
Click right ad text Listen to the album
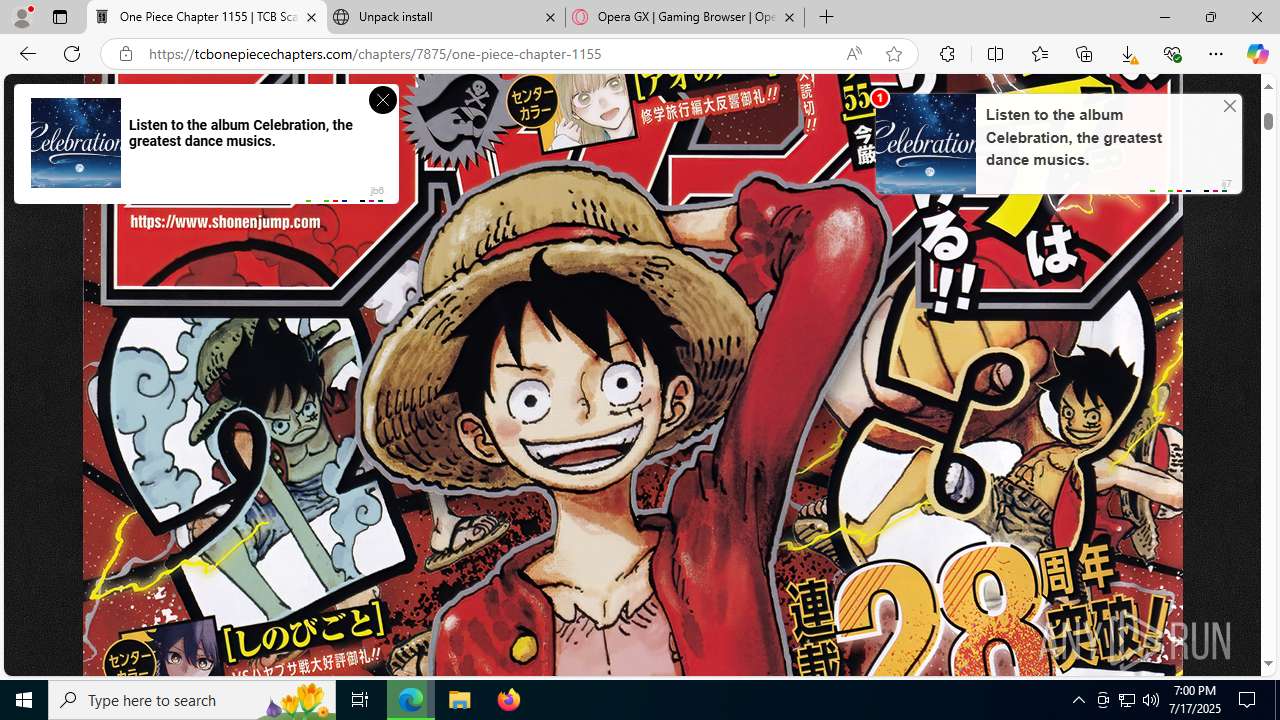pos(1073,137)
